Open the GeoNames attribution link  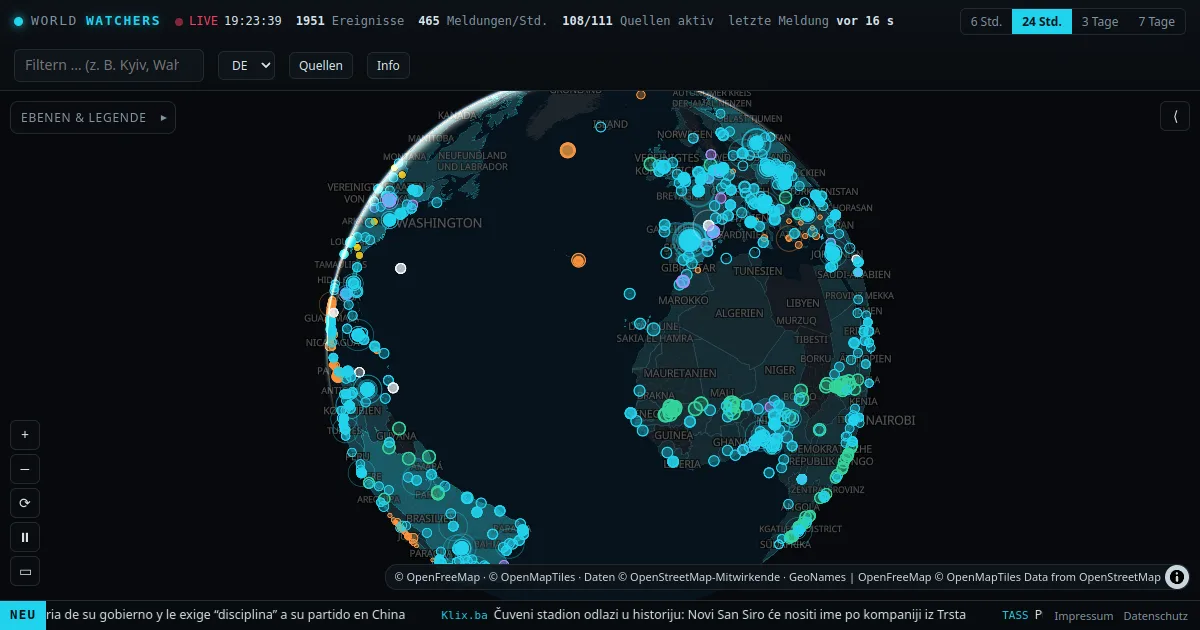819,577
